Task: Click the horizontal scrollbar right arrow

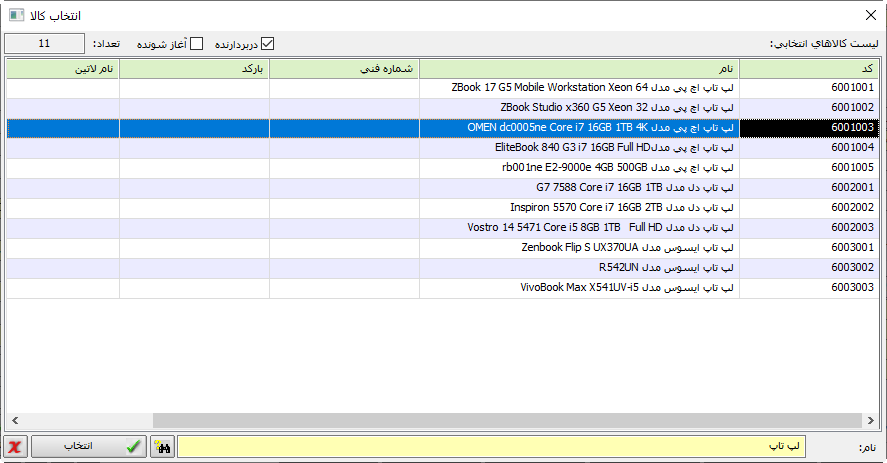Action: coord(871,421)
